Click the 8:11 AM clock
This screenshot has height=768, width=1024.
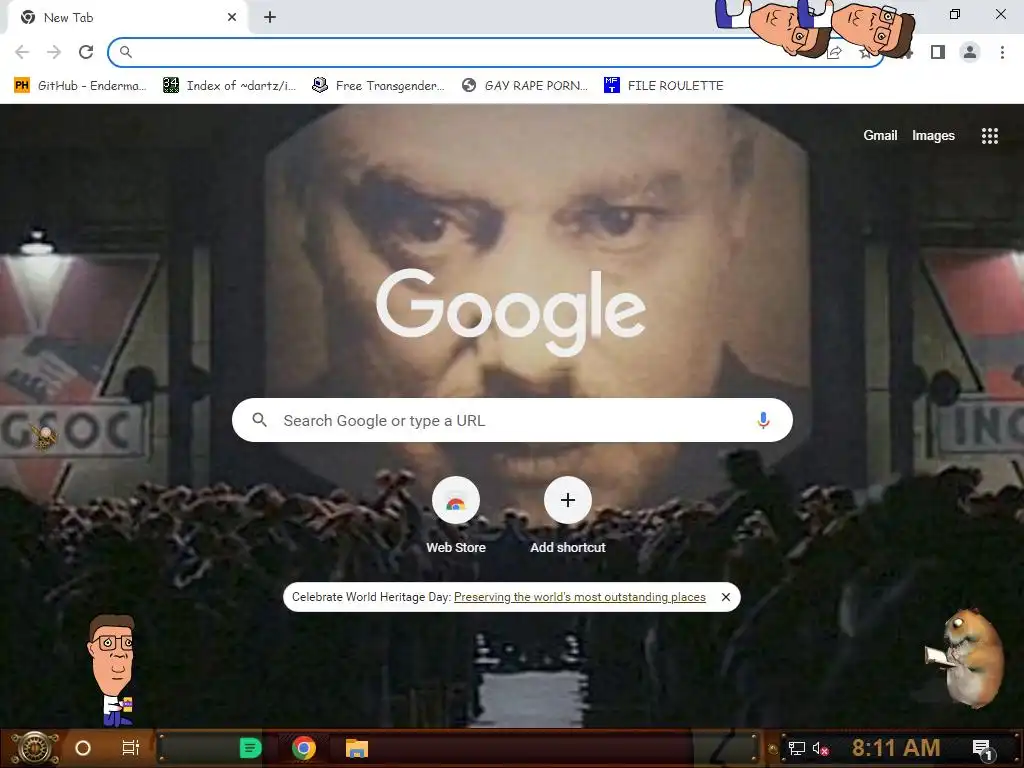(x=895, y=748)
